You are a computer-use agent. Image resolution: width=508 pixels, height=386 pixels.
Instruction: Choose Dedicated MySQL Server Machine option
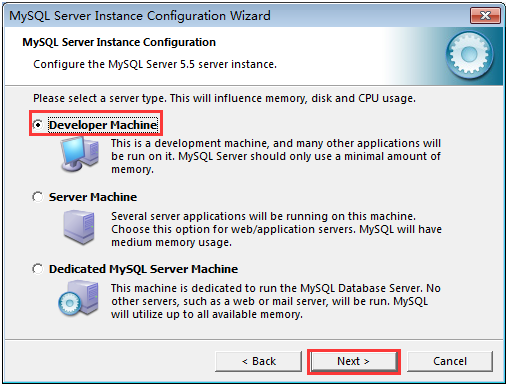coord(38,269)
